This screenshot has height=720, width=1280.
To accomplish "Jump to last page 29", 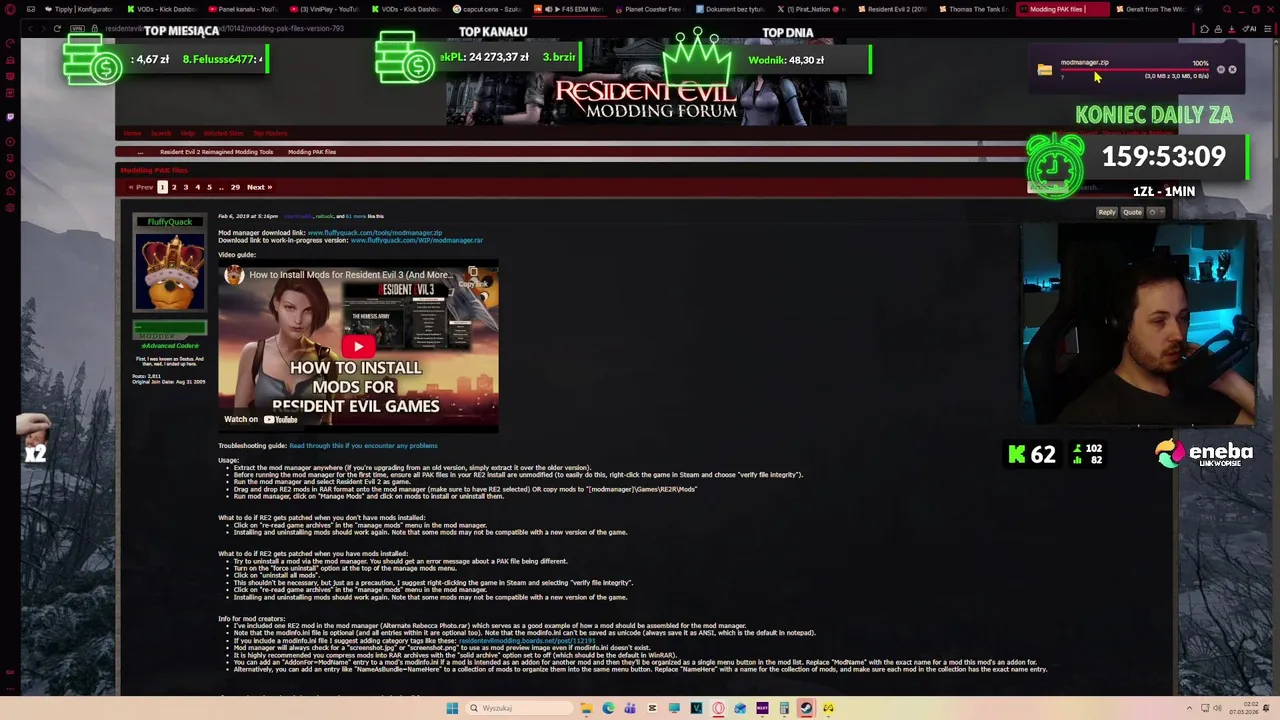I will point(235,187).
